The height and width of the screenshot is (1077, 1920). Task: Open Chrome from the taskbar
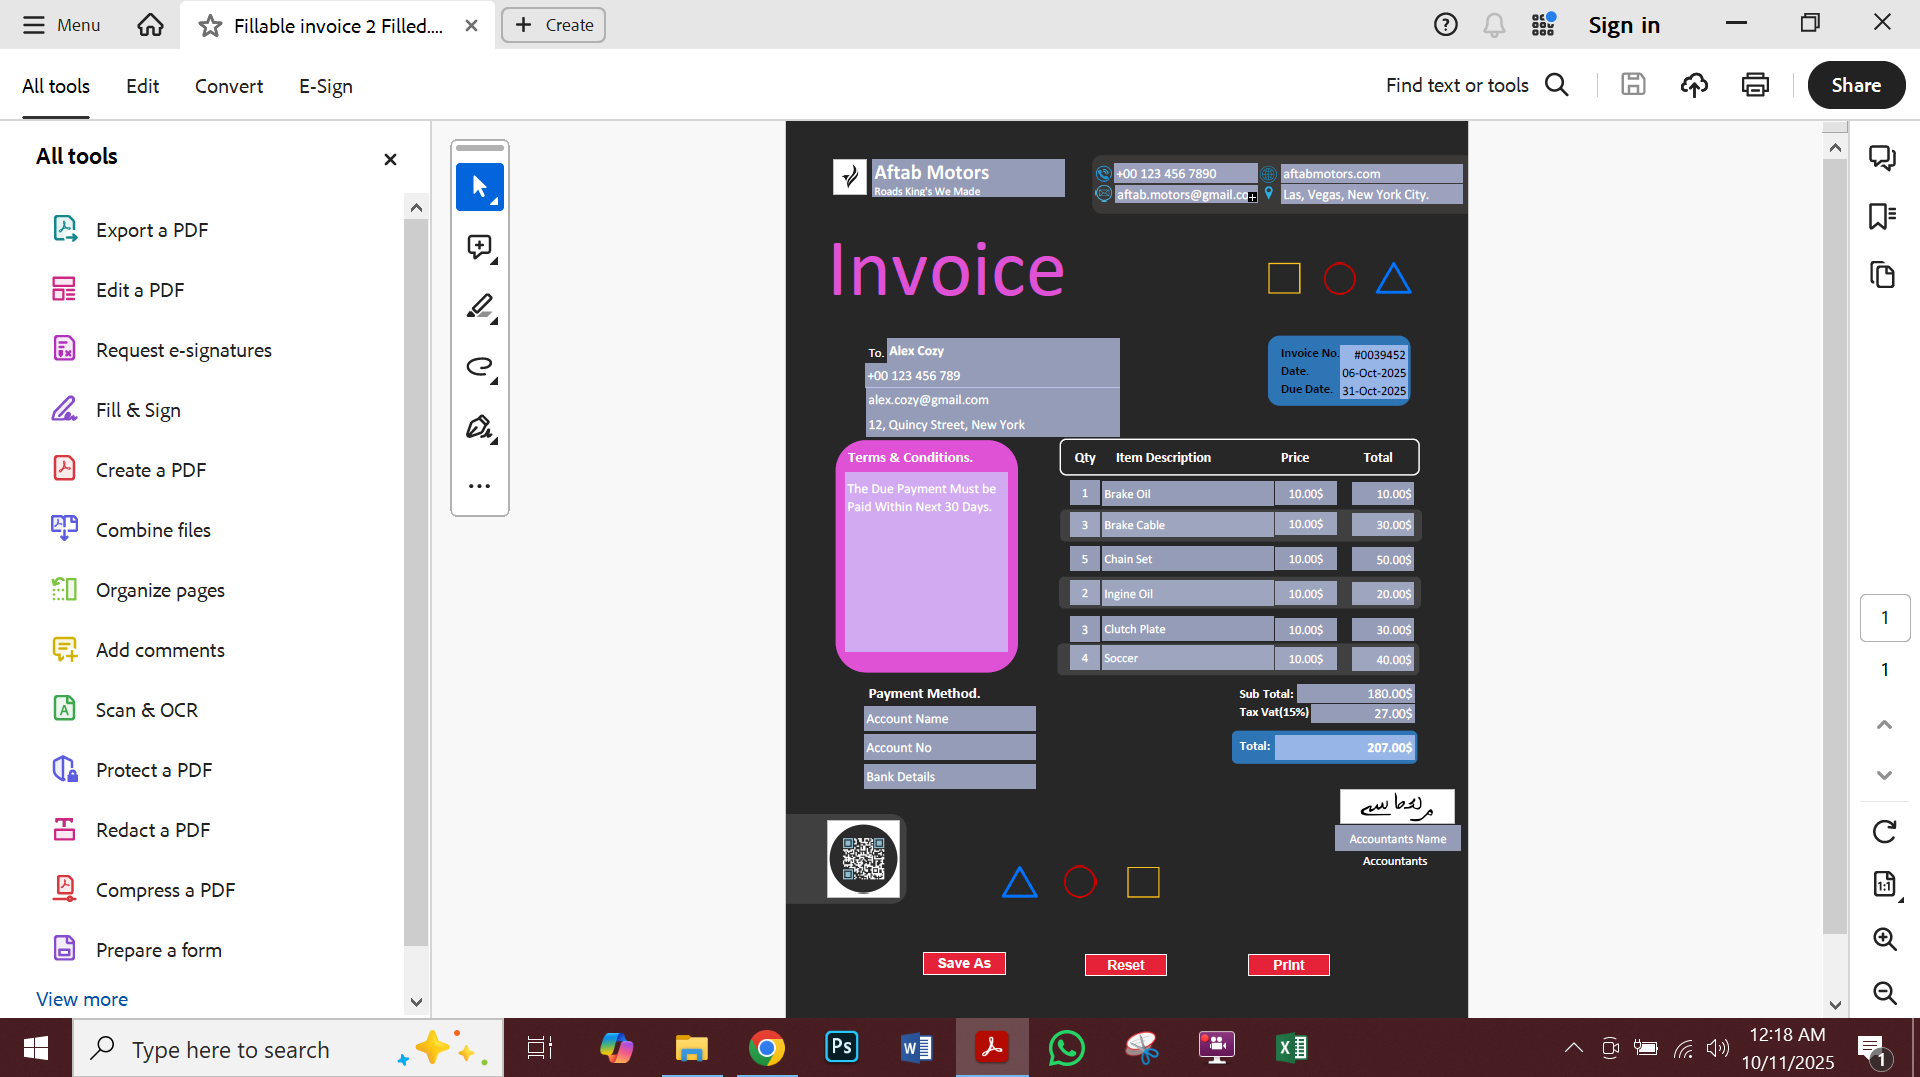[x=766, y=1048]
